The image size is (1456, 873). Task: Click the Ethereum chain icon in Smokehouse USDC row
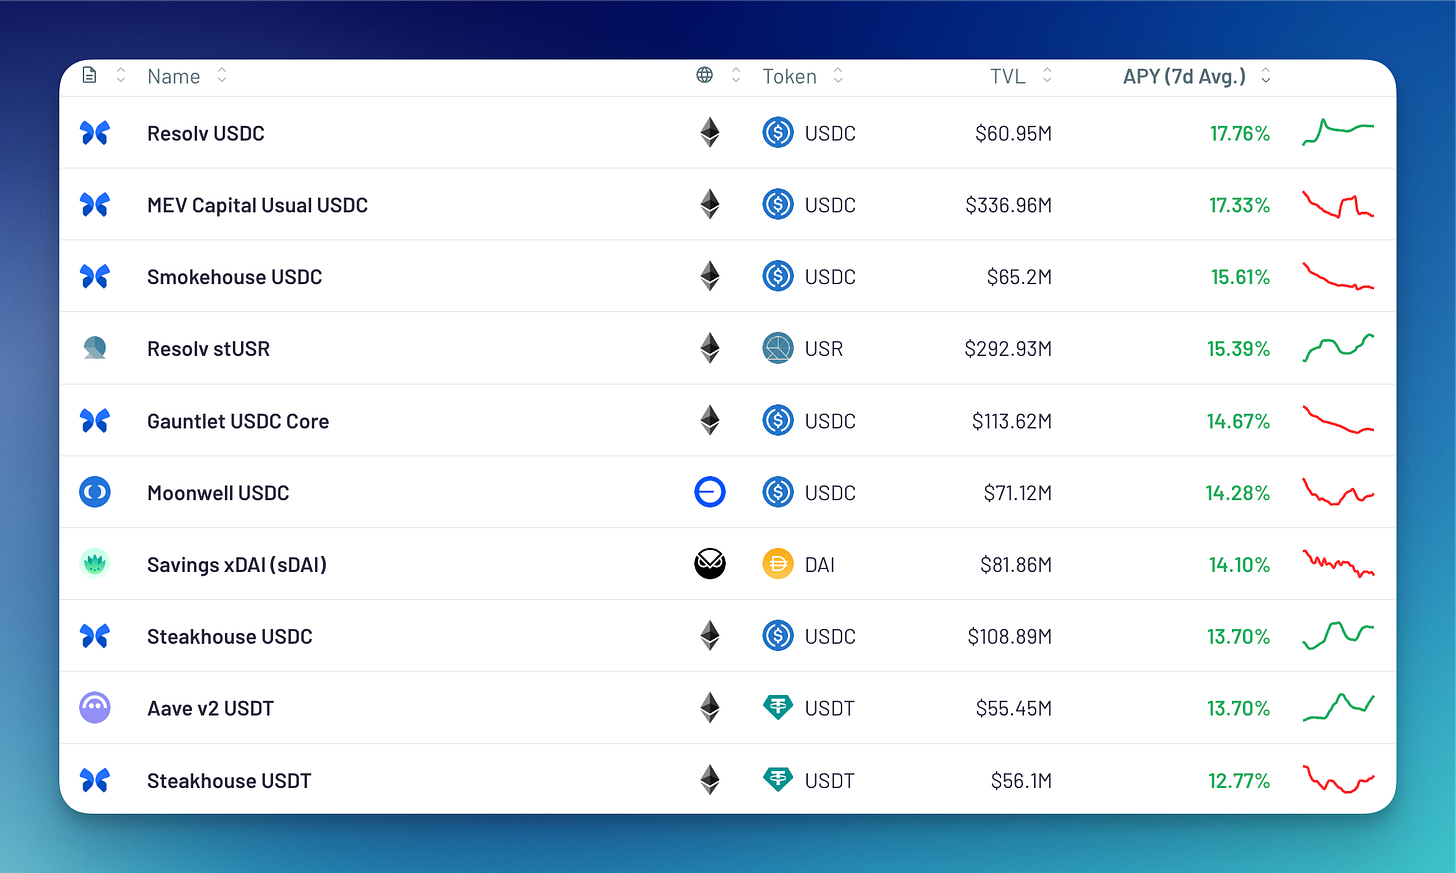click(710, 276)
